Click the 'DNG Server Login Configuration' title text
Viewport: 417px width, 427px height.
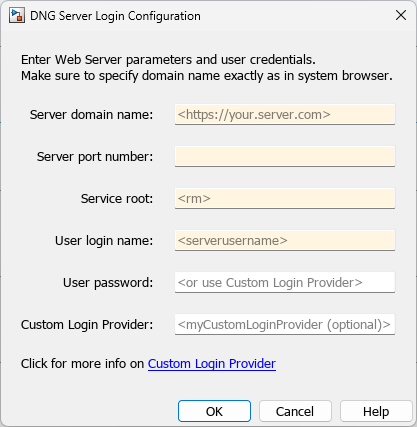[x=115, y=16]
